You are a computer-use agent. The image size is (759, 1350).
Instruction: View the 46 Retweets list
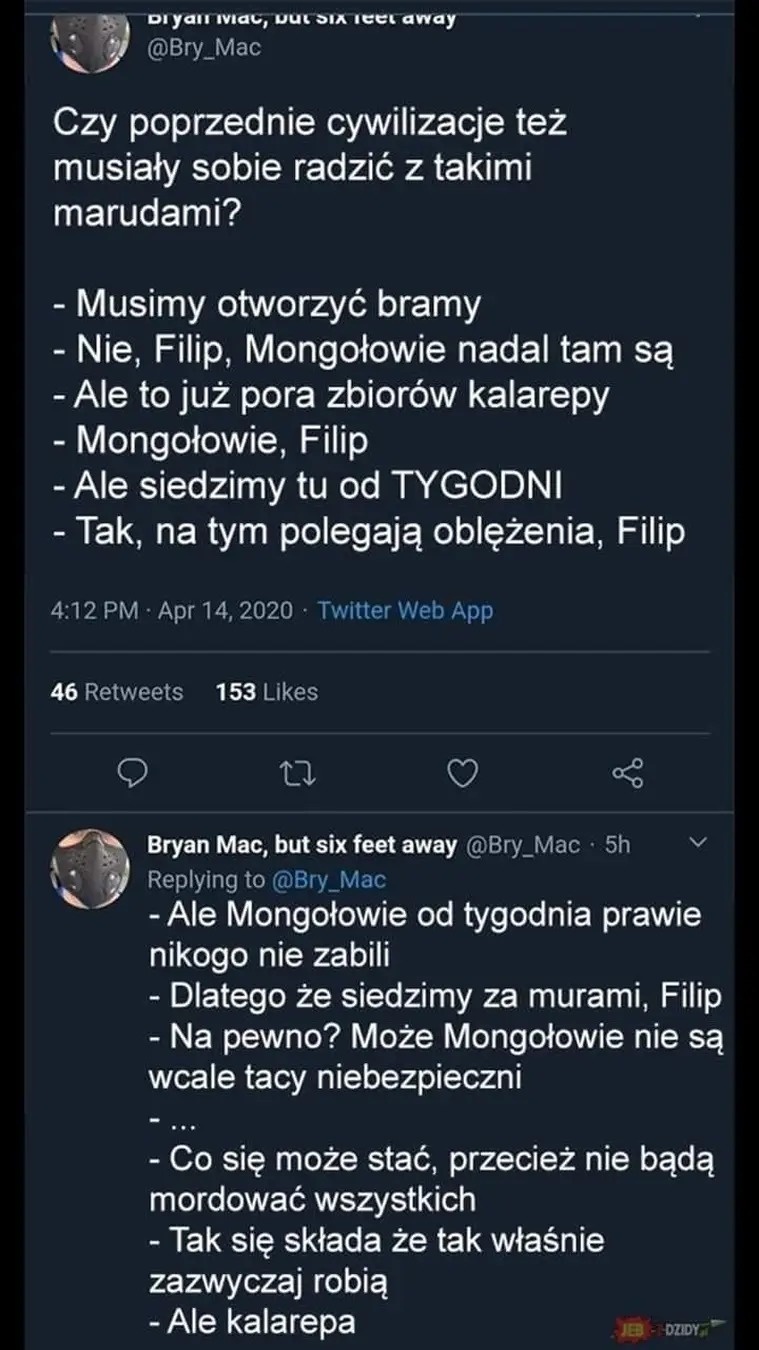tap(117, 691)
